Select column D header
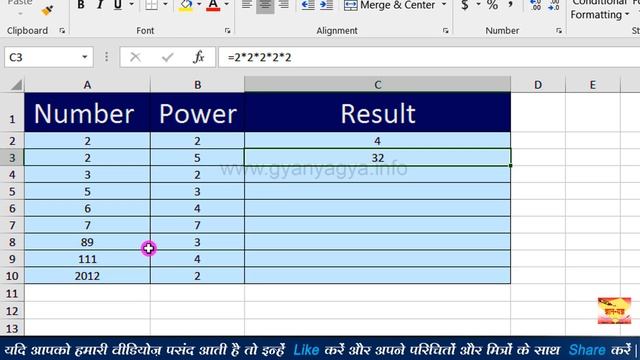640x360 pixels. 538,84
